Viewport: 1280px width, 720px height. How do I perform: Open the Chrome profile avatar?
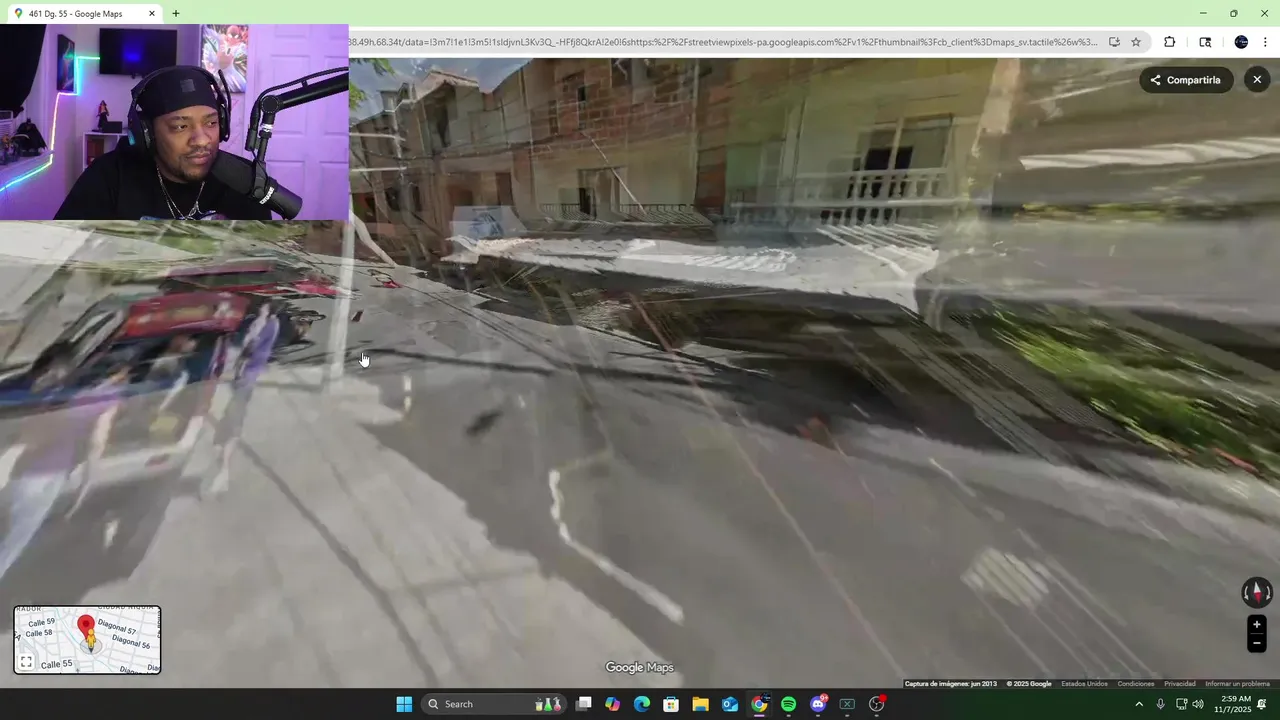point(1241,42)
